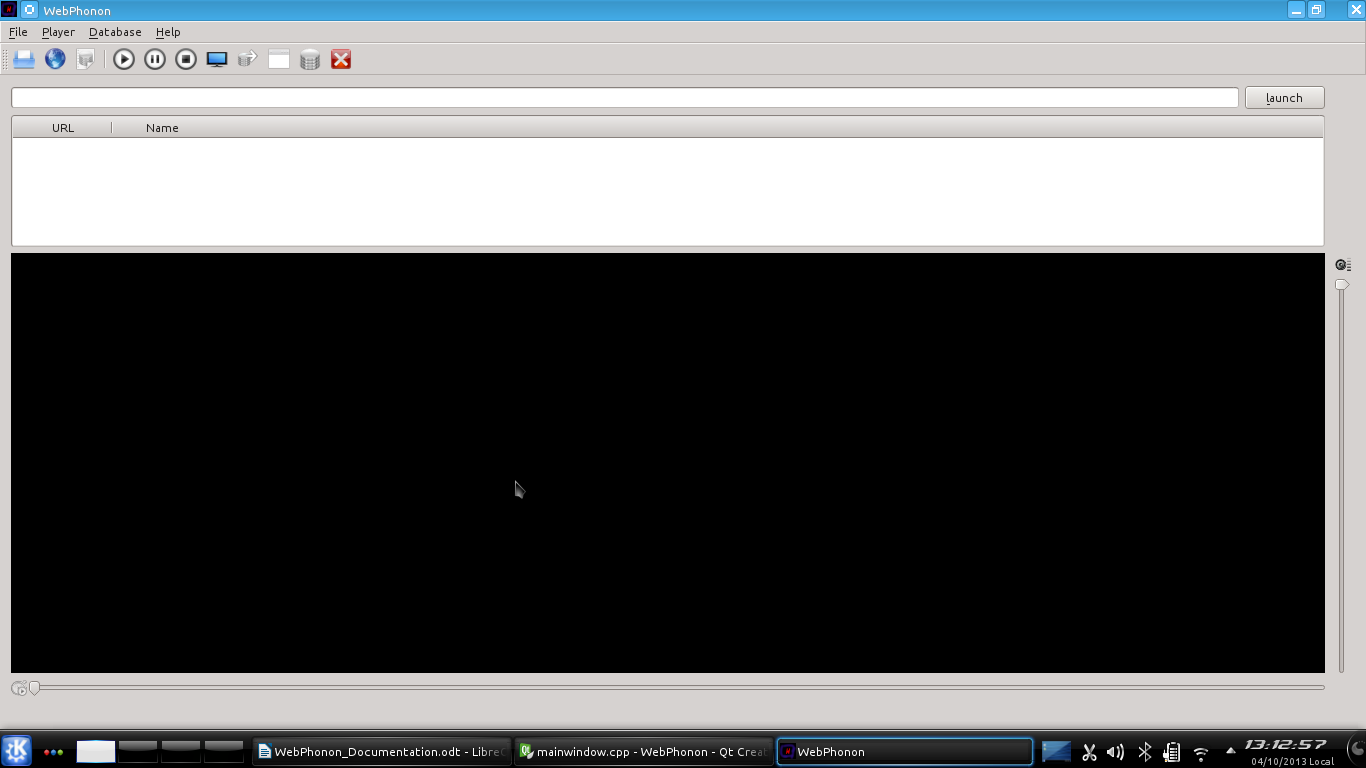Open the Help menu
The height and width of the screenshot is (768, 1366).
coord(168,32)
